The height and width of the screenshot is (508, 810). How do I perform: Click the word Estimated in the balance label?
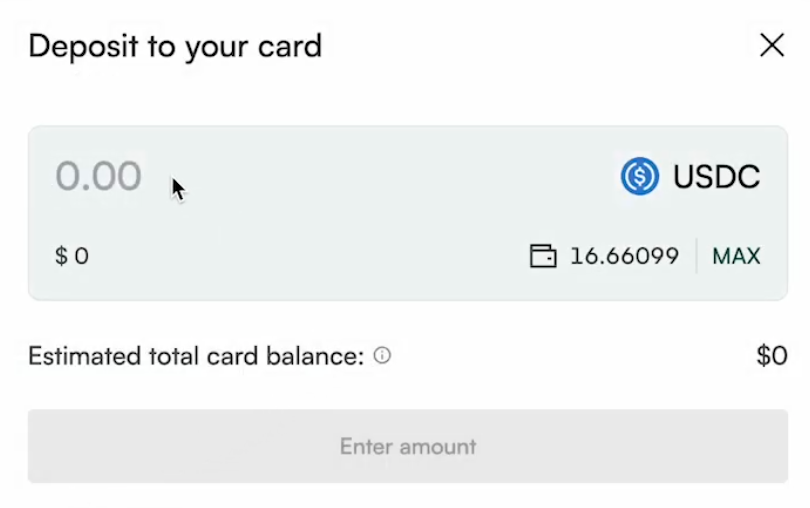85,356
